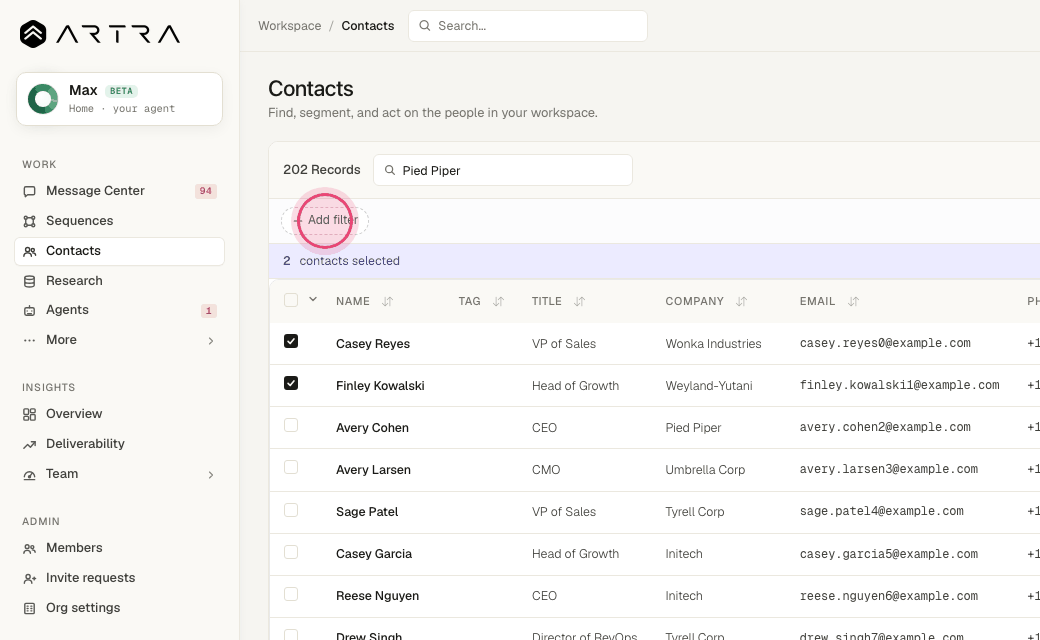
Task: Click the magnifier icon in Pied Piper filter box
Action: [390, 170]
